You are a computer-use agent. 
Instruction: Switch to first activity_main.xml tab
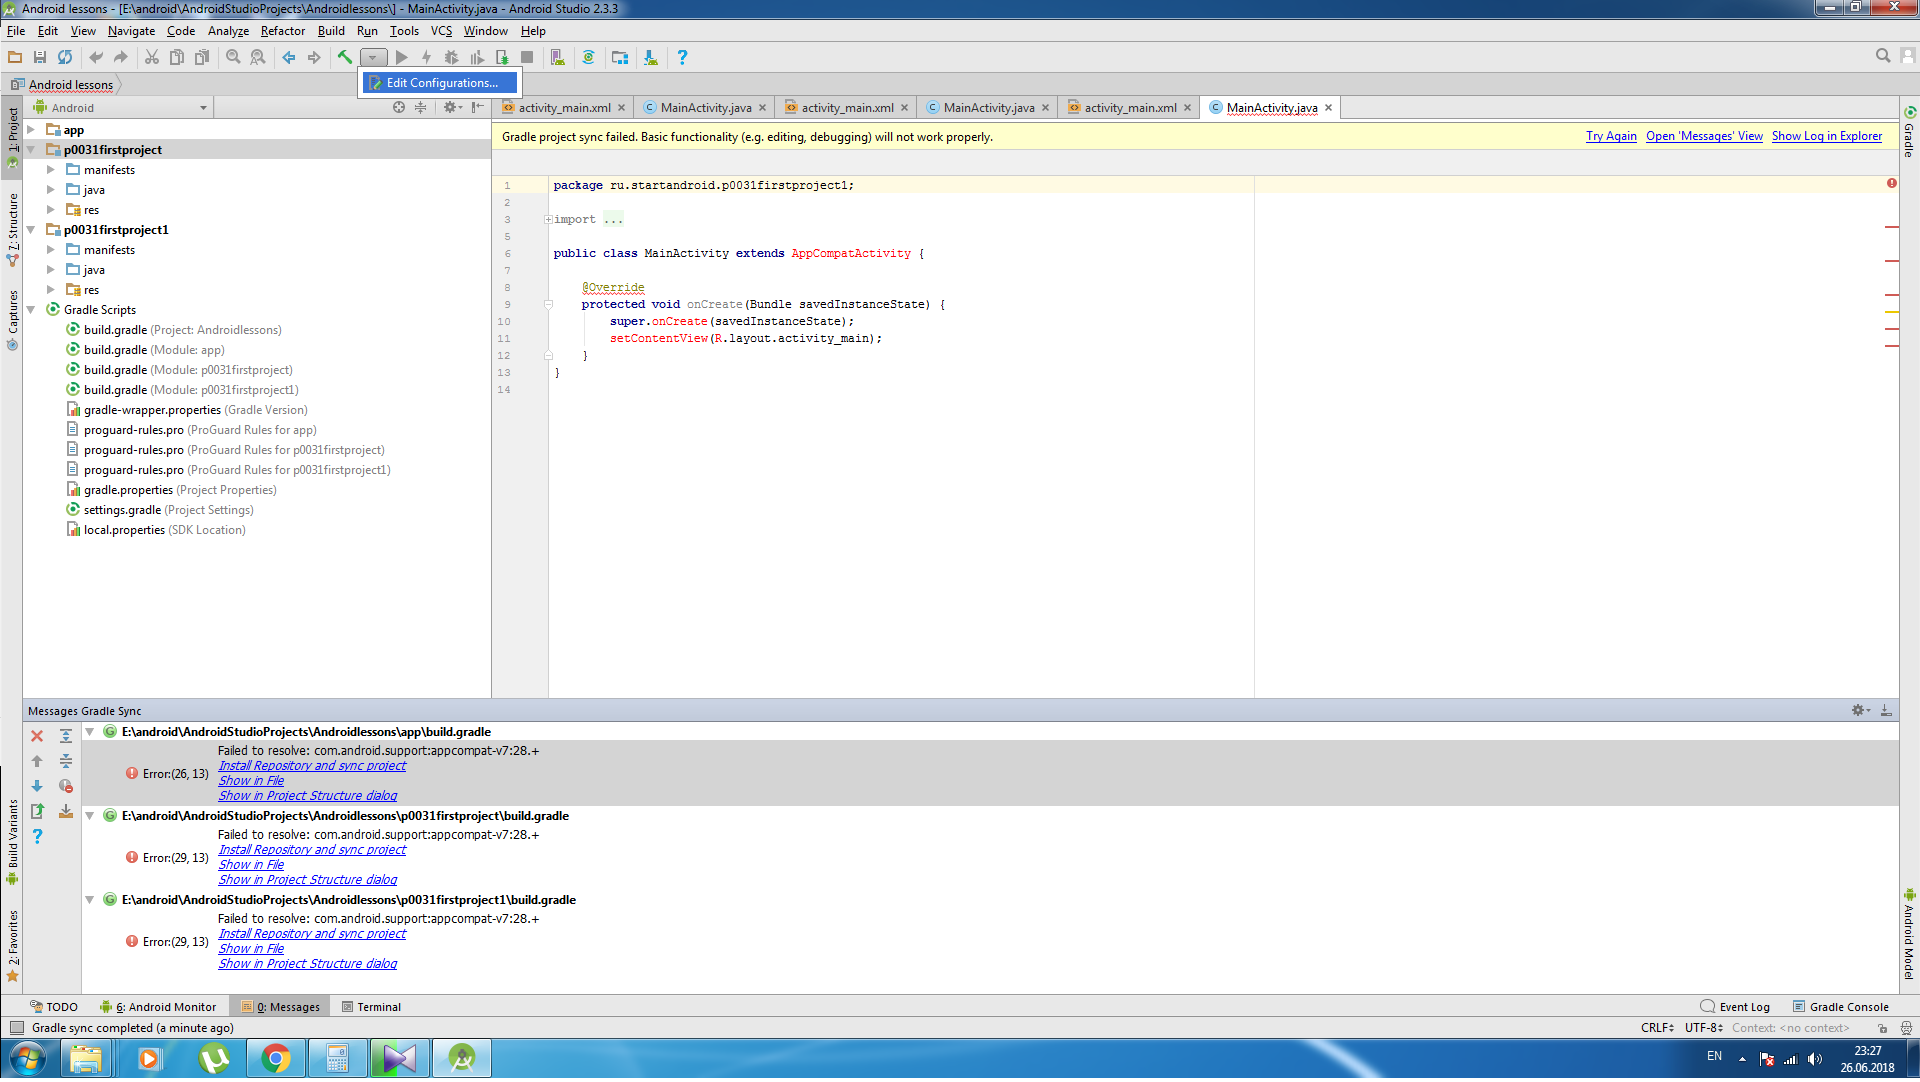click(x=564, y=108)
